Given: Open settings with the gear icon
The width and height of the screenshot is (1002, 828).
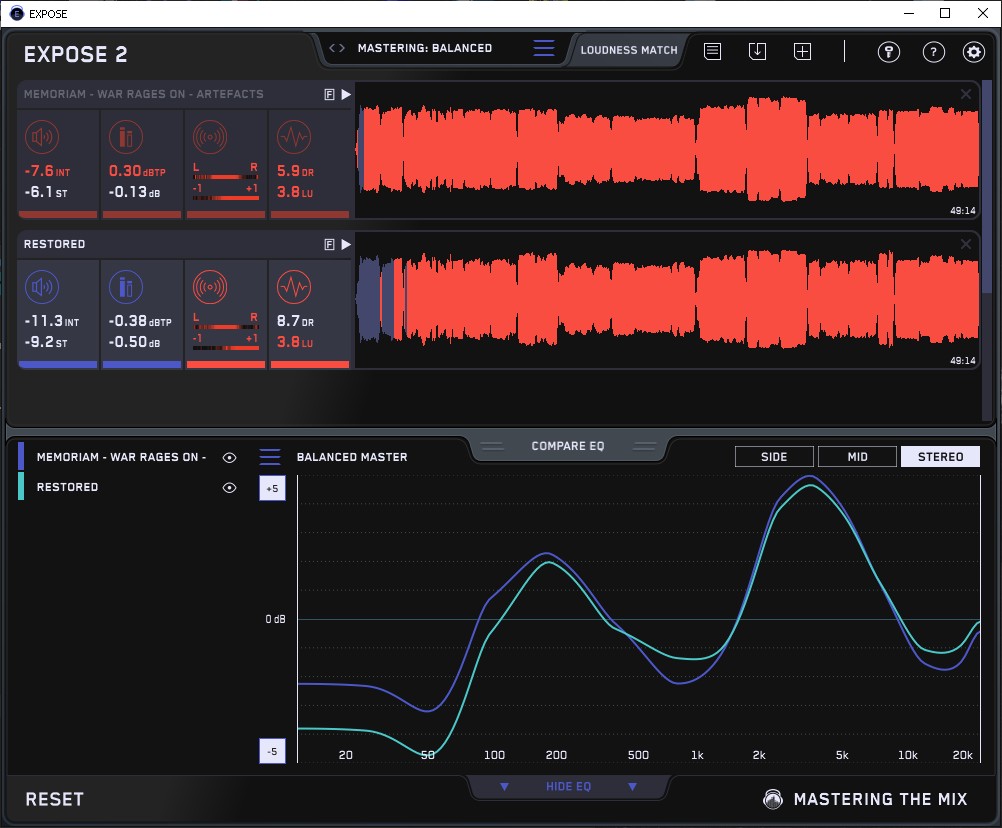Looking at the screenshot, I should (973, 52).
